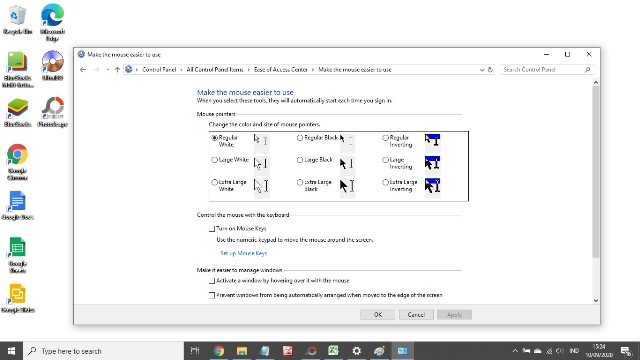Select Google Slides desktop shortcut
The image size is (640, 360).
(17, 298)
